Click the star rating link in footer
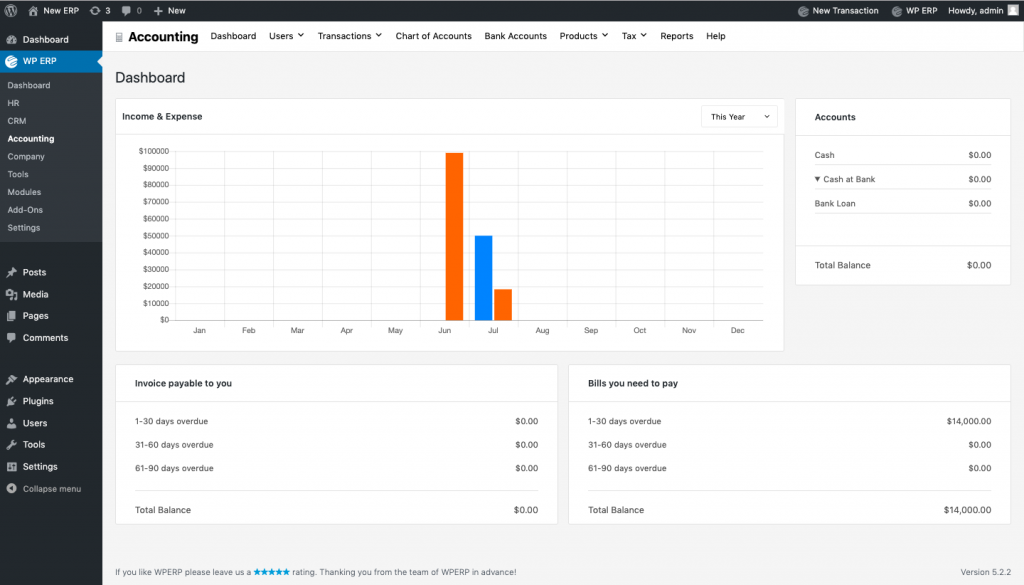Screen dimensions: 1024x585 pyautogui.click(x=271, y=571)
